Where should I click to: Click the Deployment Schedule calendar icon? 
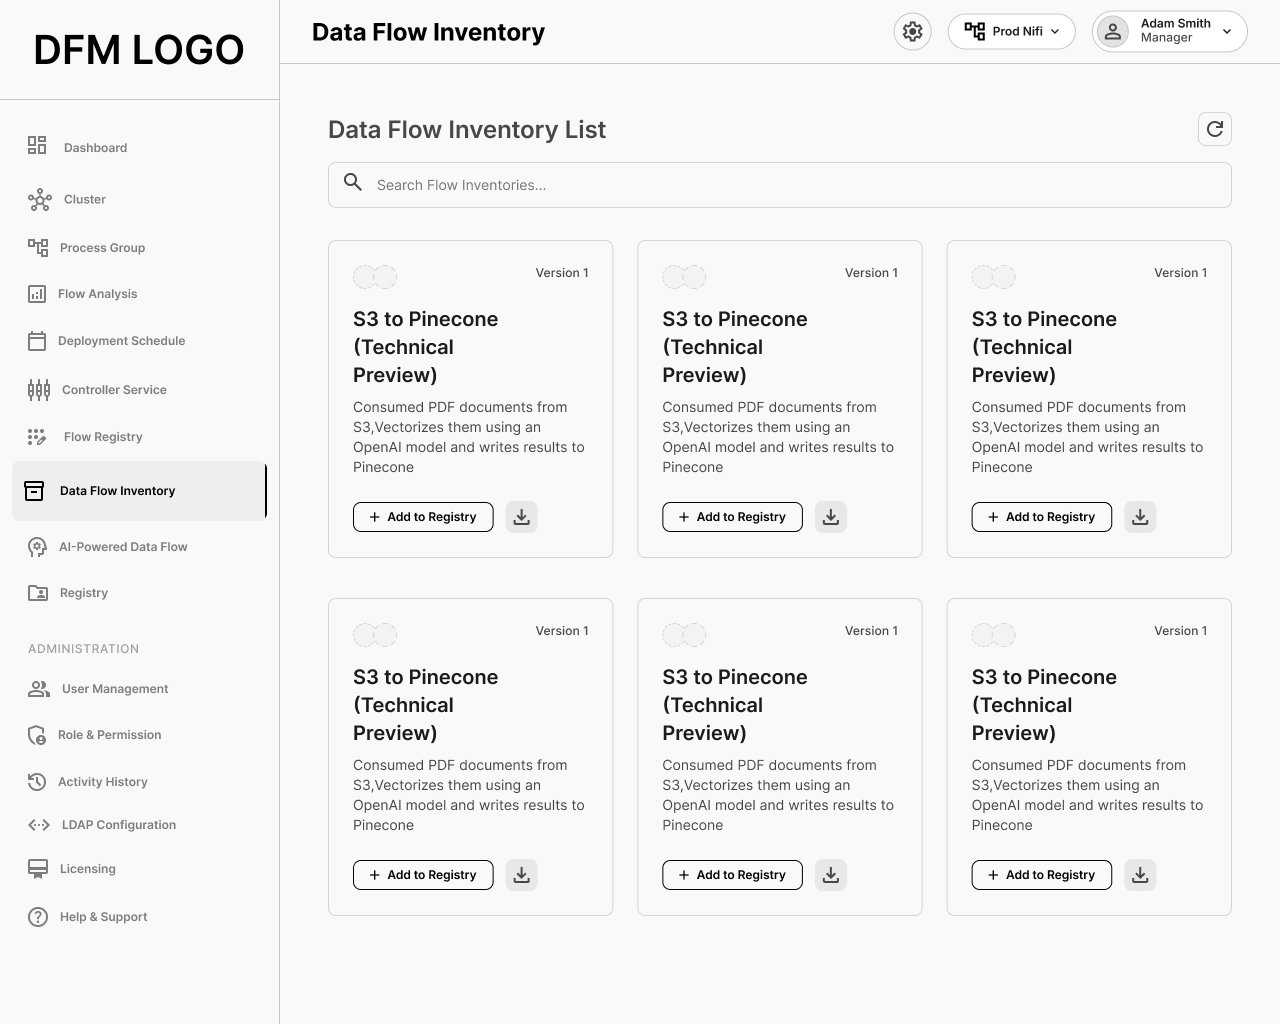pyautogui.click(x=37, y=341)
